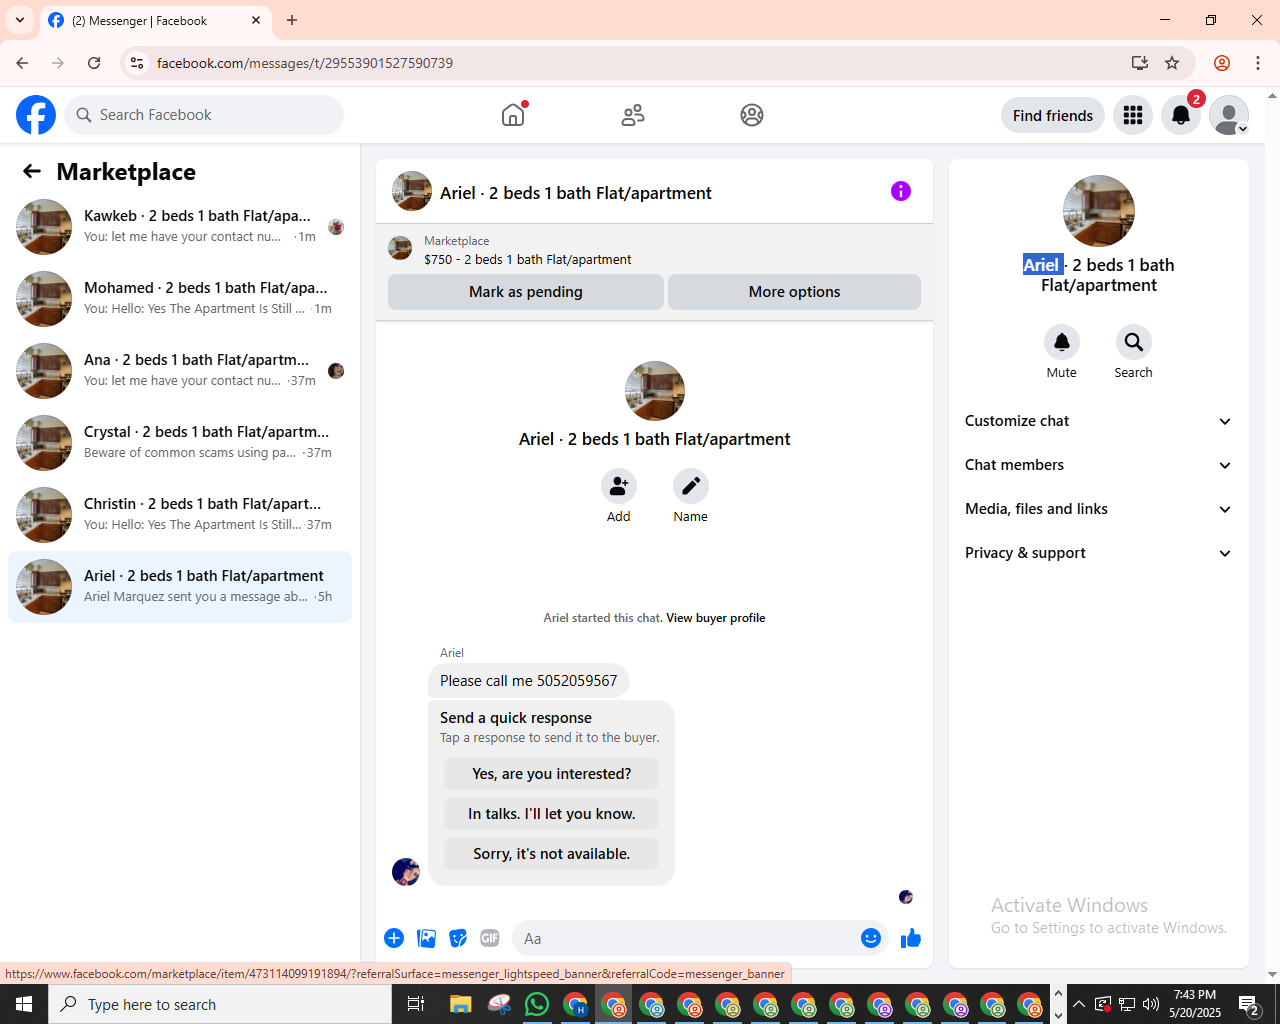The width and height of the screenshot is (1280, 1024).
Task: Send 'In talks. I'll let you know.' response
Action: tap(552, 814)
